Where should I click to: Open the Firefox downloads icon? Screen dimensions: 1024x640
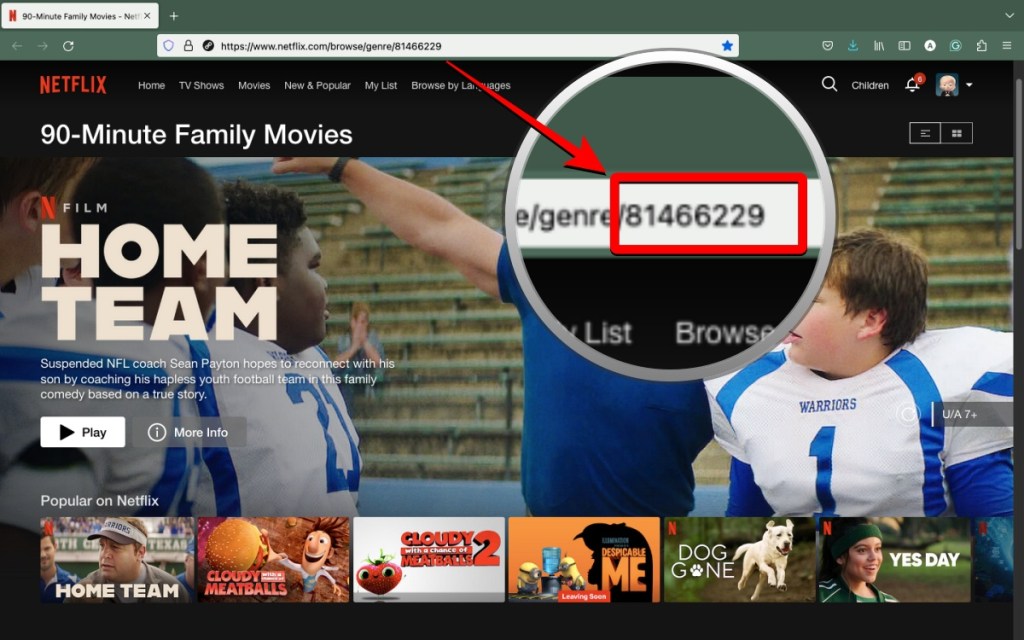[x=852, y=45]
